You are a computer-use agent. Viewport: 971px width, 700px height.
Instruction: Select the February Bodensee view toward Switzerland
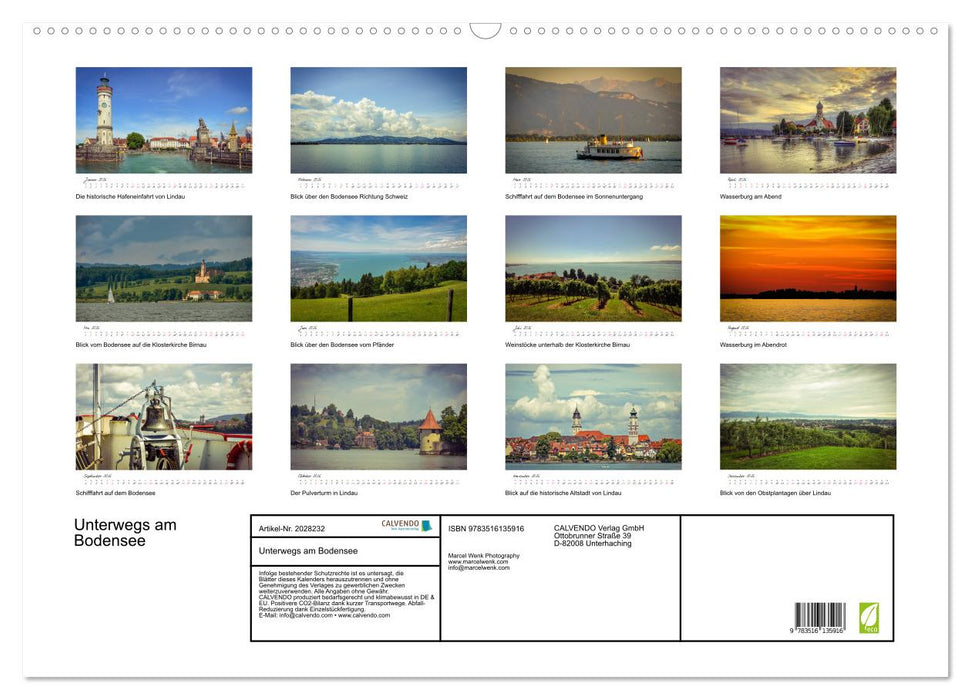[378, 120]
